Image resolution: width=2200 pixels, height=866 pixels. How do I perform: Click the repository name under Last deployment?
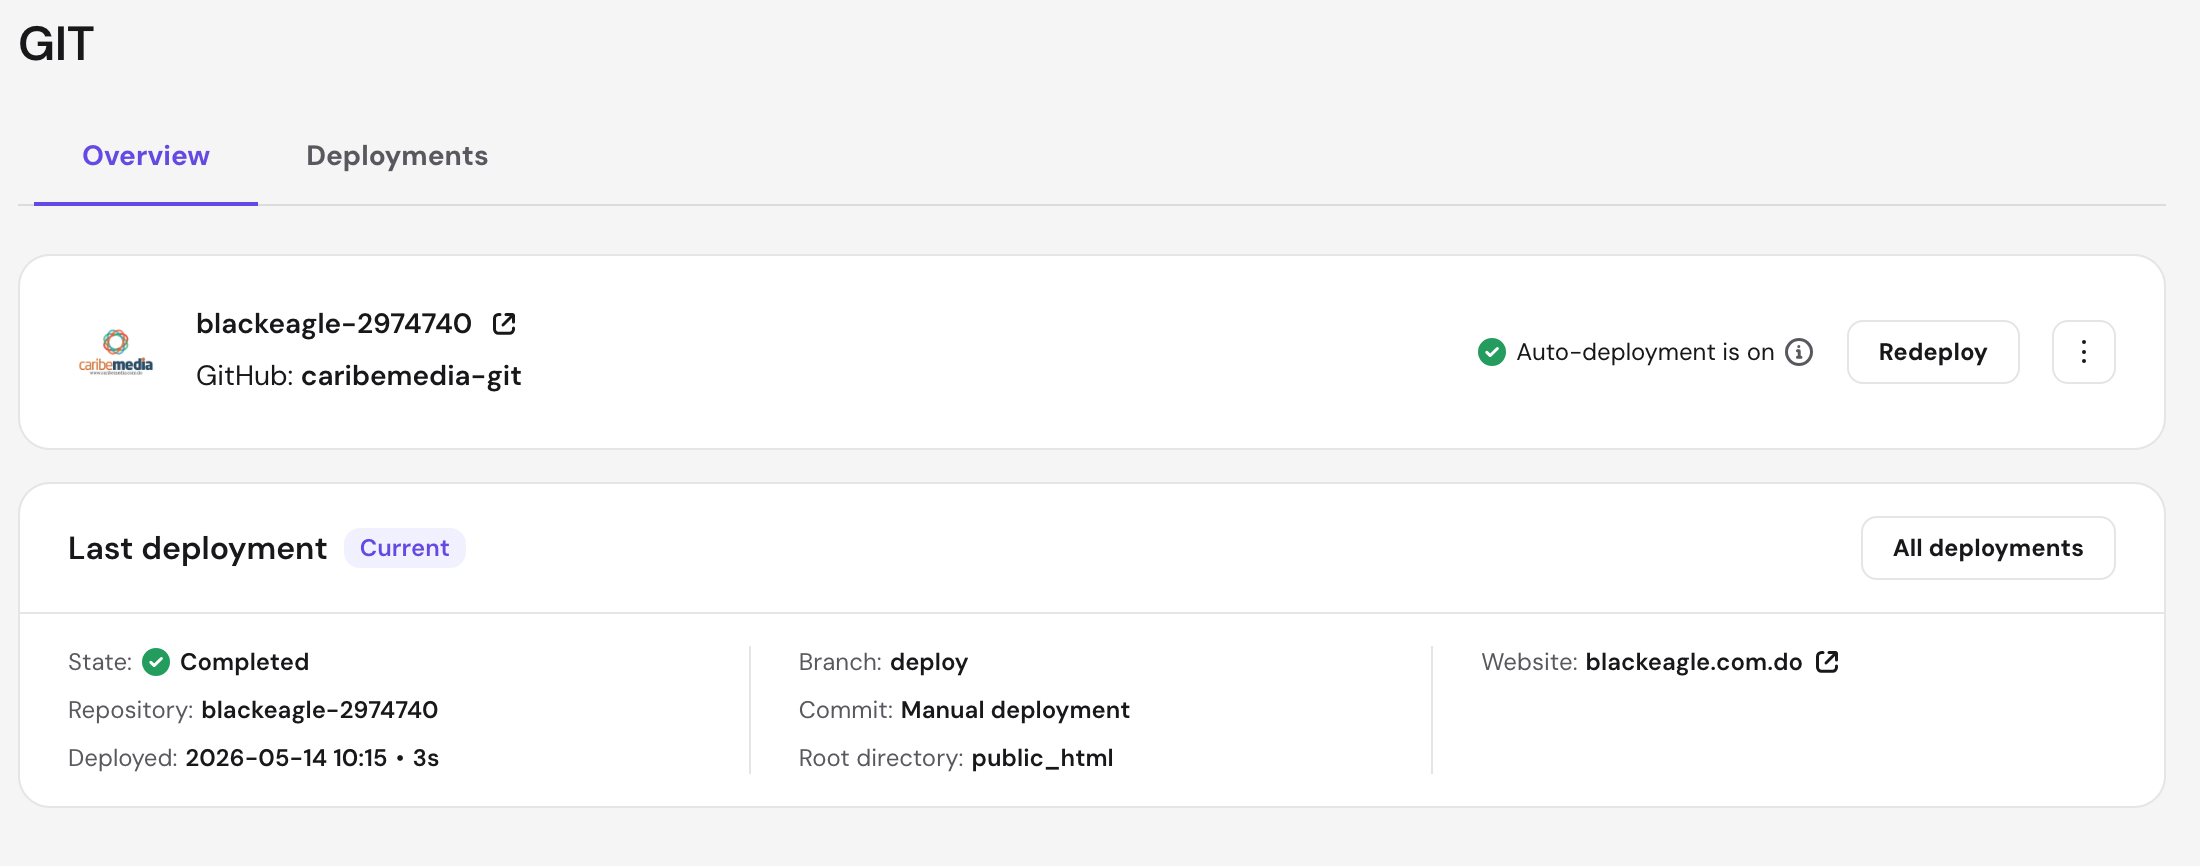[x=320, y=710]
